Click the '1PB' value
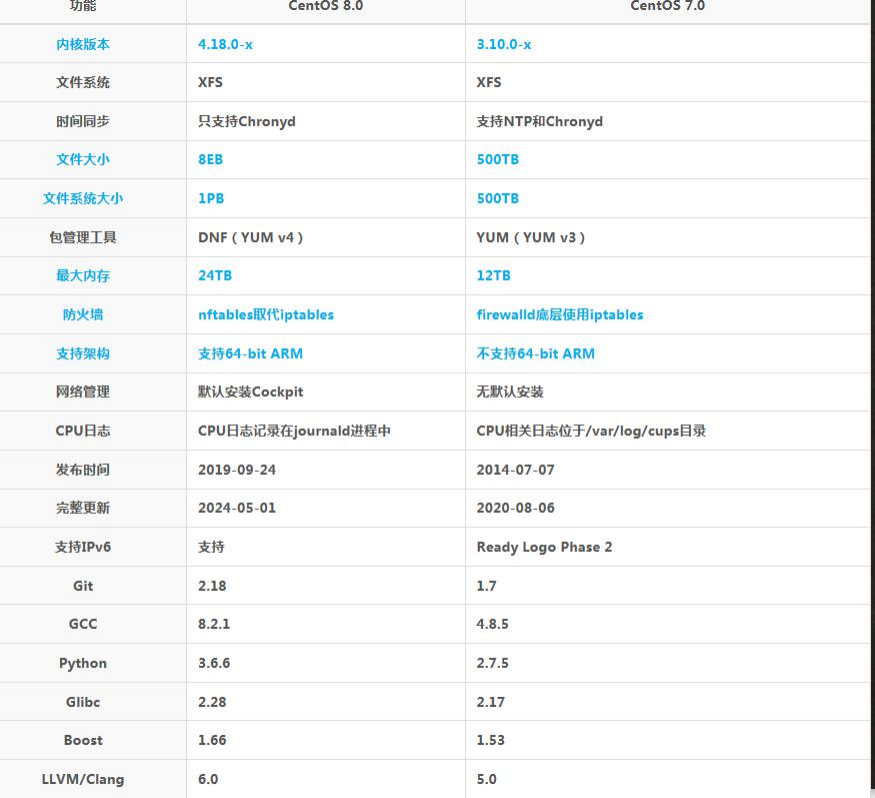 (211, 198)
